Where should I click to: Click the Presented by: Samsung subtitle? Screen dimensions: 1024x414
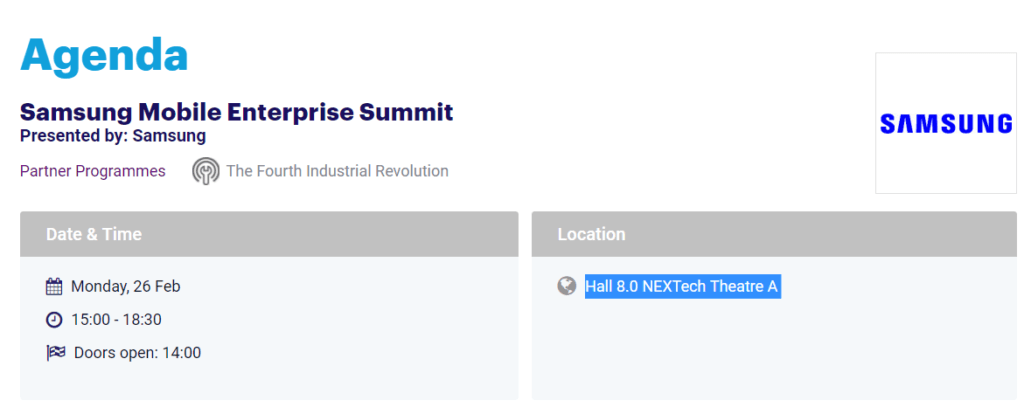point(113,135)
